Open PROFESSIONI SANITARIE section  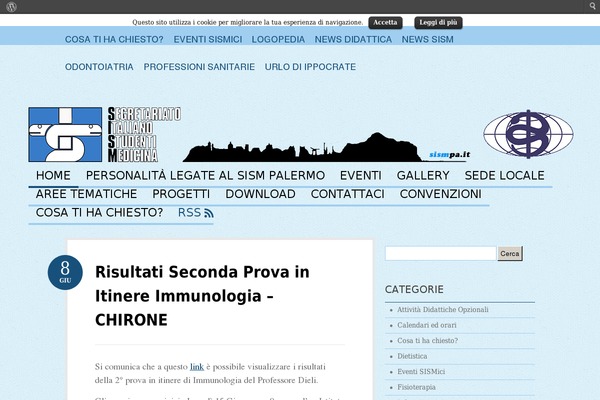[199, 67]
